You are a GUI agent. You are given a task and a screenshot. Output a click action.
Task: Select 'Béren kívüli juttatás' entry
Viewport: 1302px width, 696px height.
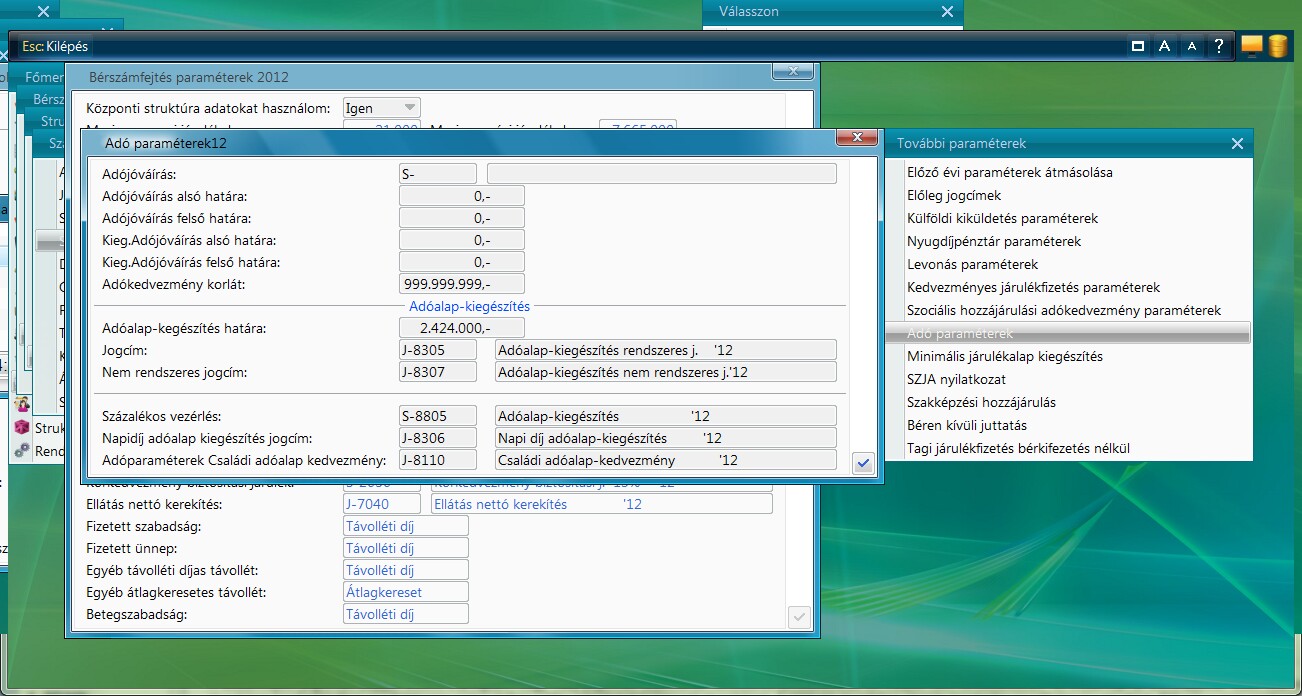coord(966,425)
